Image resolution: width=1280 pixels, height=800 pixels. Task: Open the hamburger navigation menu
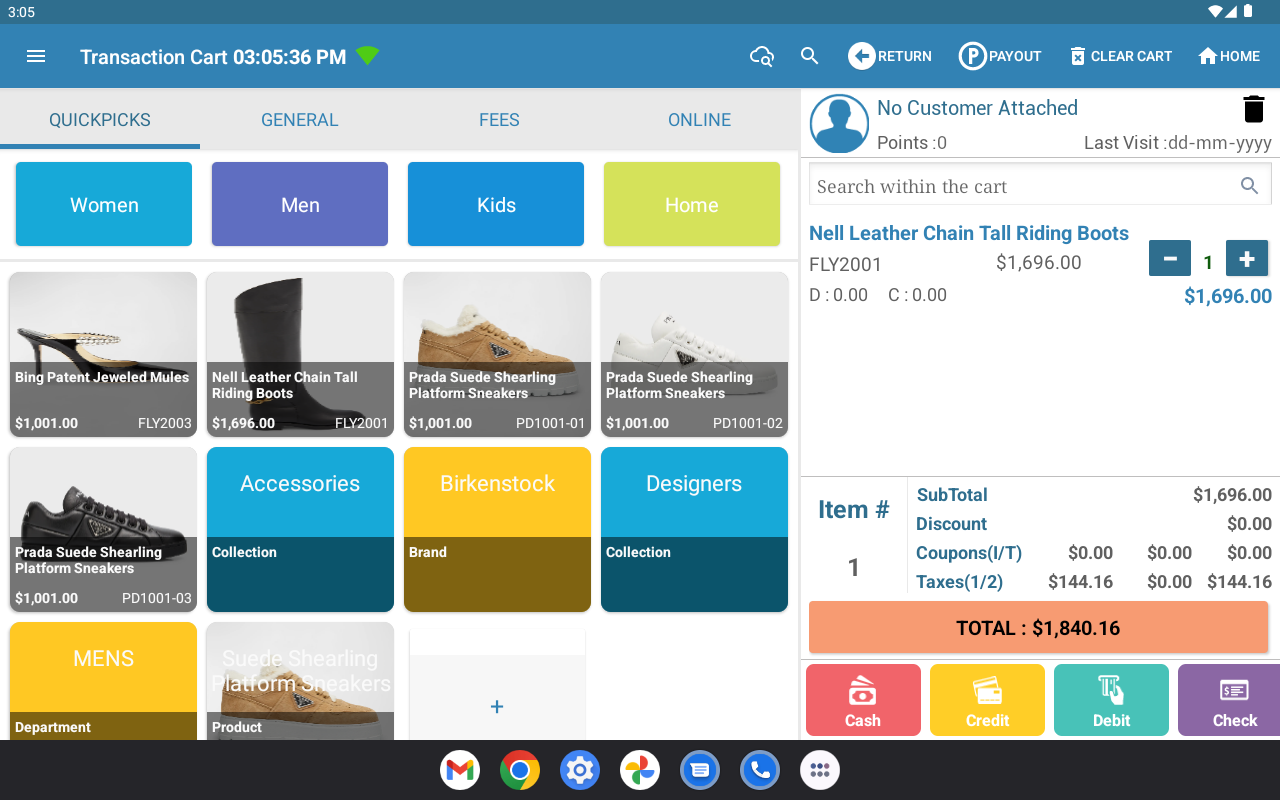(x=36, y=56)
